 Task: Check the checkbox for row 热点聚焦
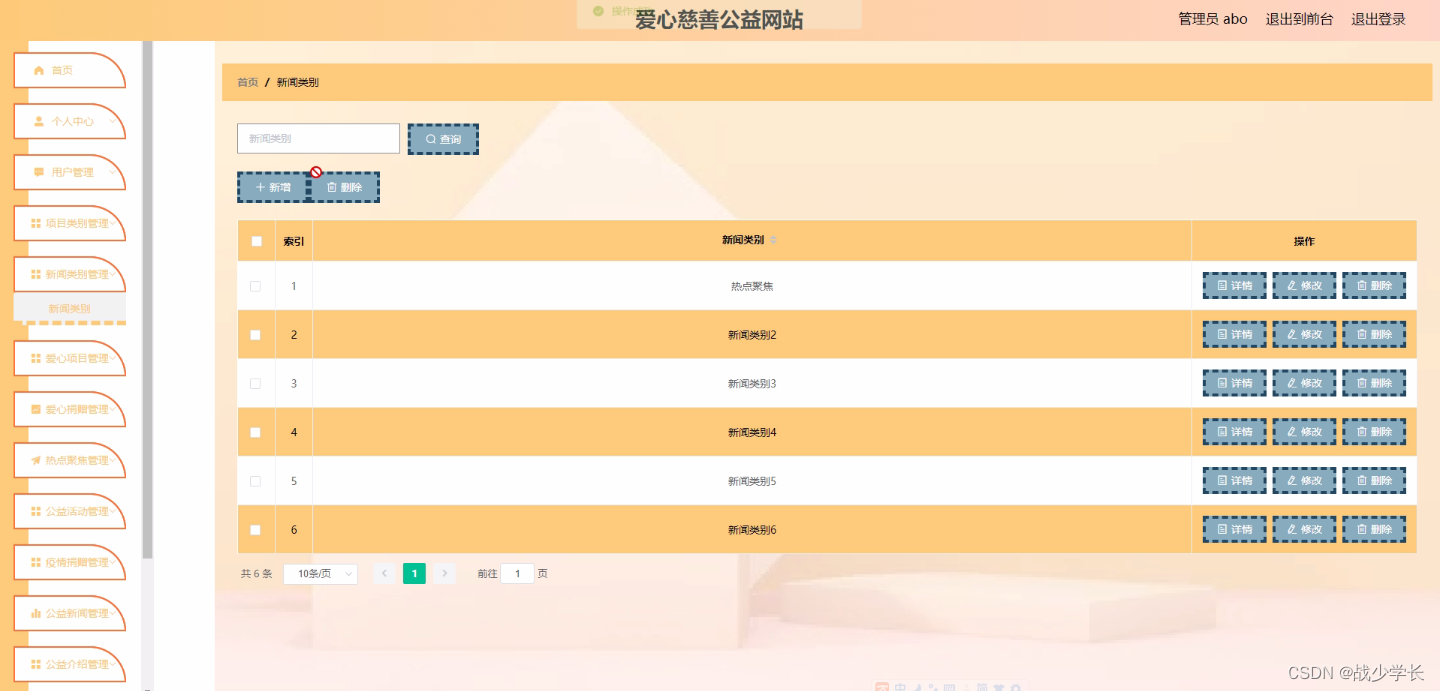pos(255,286)
